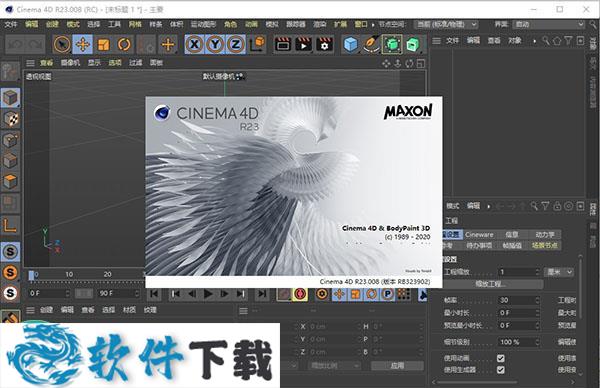
Task: Select Edges mode in left palette
Action: click(10, 161)
